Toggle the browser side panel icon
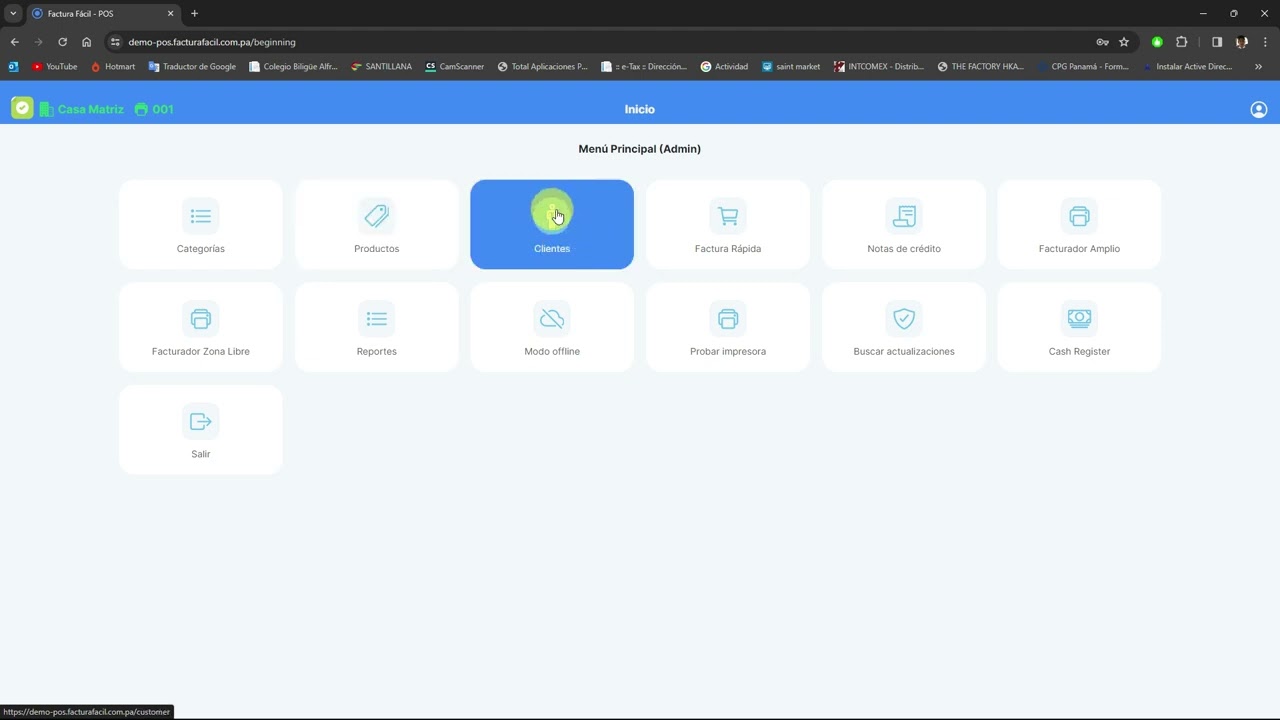Viewport: 1280px width, 720px height. tap(1217, 42)
